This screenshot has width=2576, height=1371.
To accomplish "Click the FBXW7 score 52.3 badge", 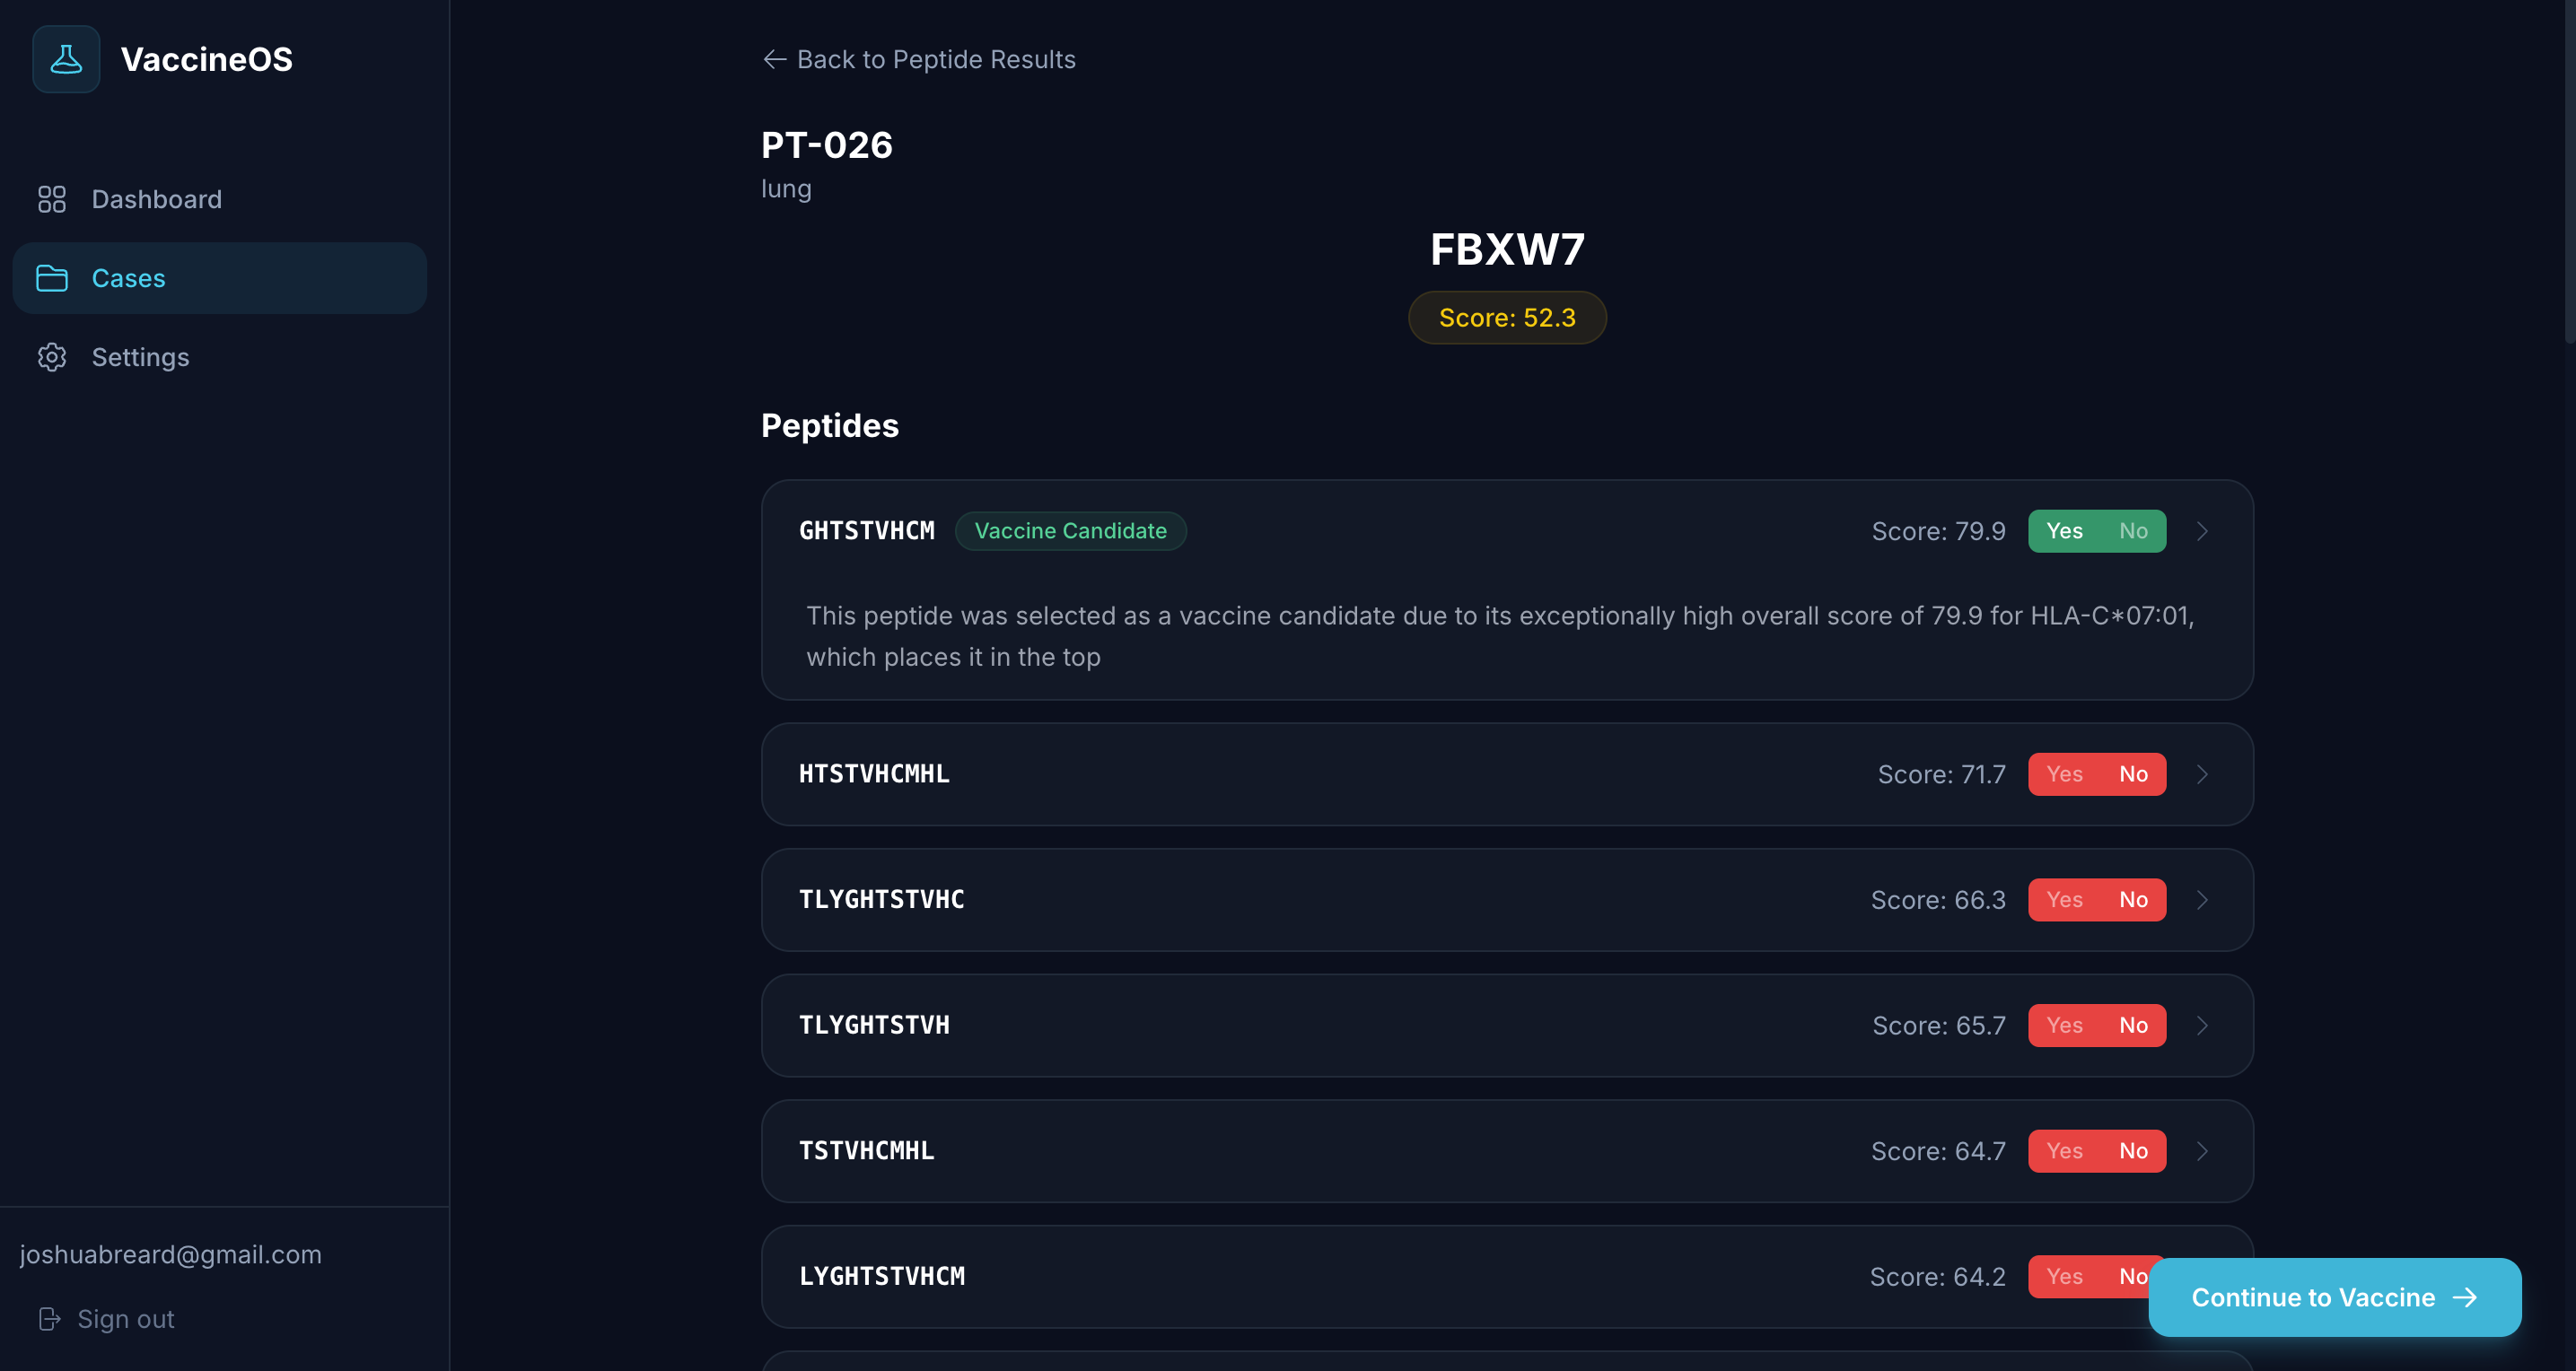I will (x=1507, y=318).
